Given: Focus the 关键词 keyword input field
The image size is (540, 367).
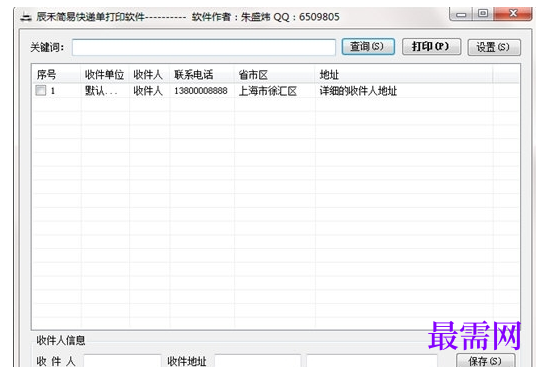Looking at the screenshot, I should (204, 47).
